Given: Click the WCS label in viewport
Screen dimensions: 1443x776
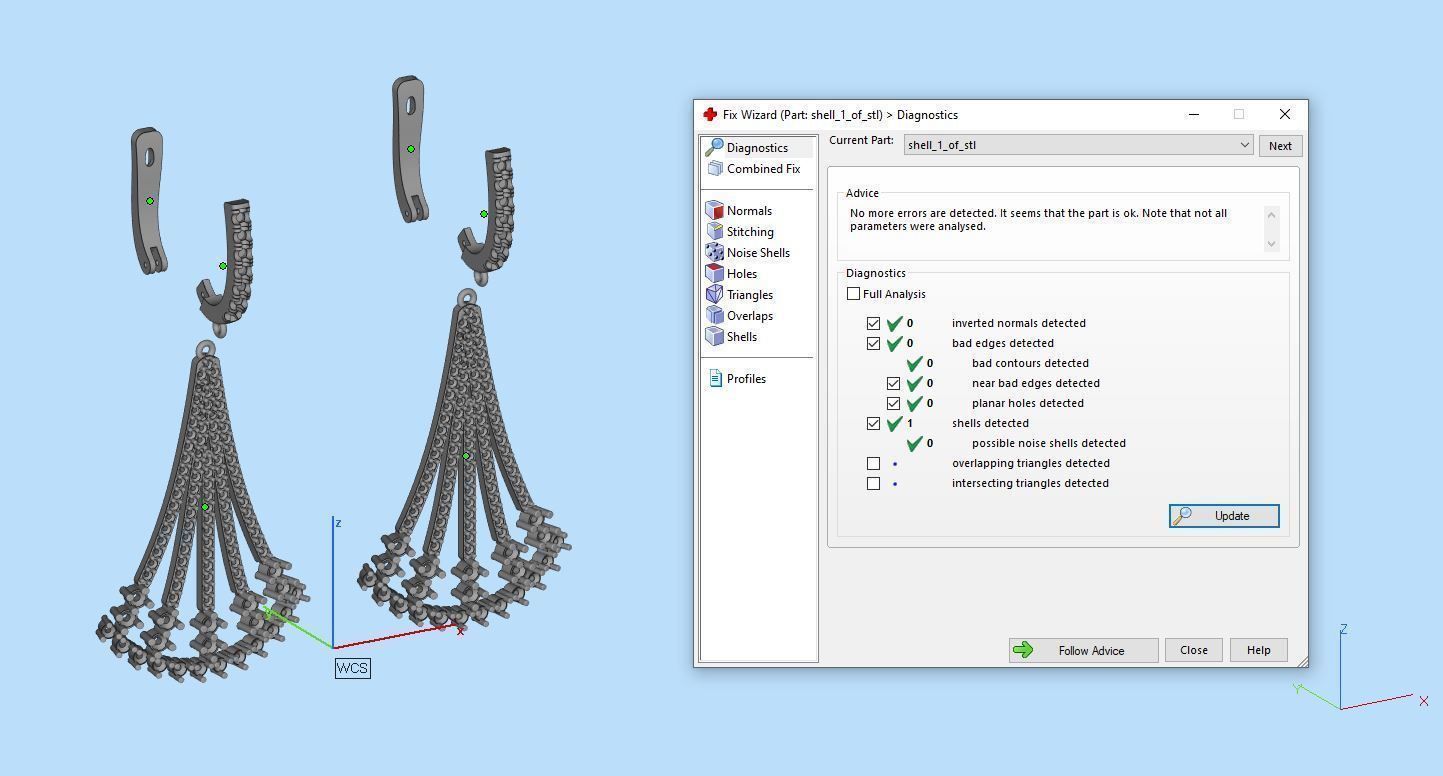Looking at the screenshot, I should click(352, 668).
